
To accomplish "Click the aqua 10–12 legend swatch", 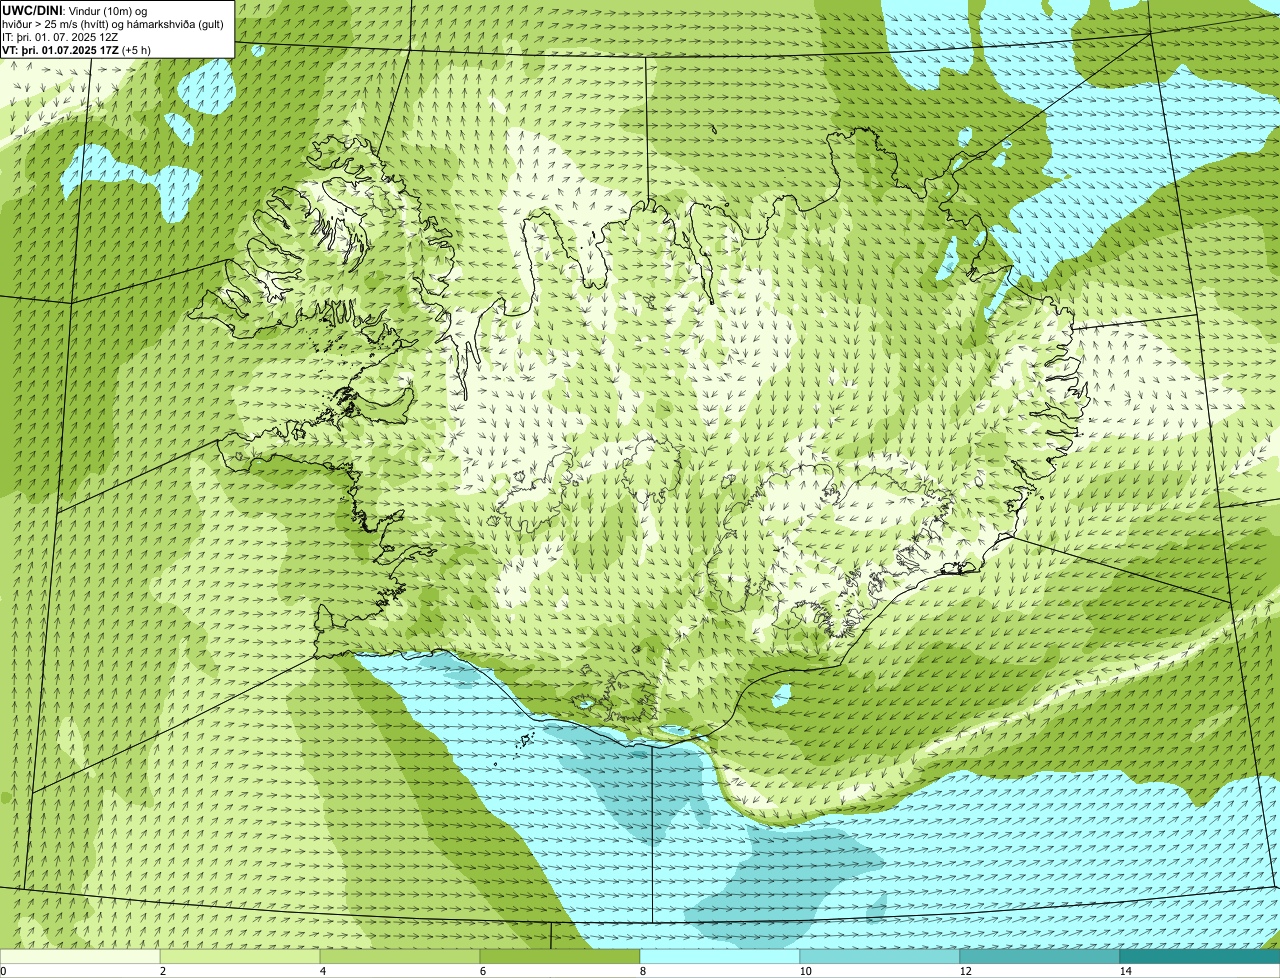I will (880, 957).
